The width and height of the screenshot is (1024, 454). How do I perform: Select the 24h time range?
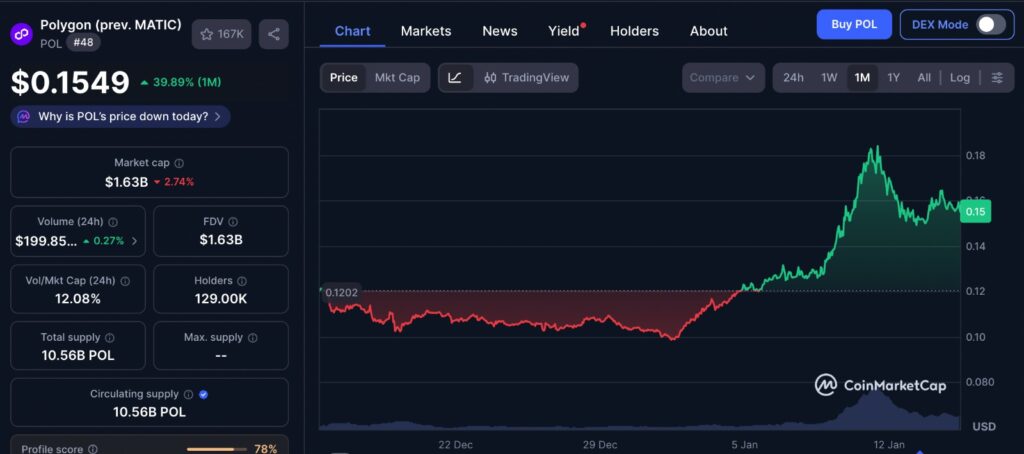[x=793, y=78]
